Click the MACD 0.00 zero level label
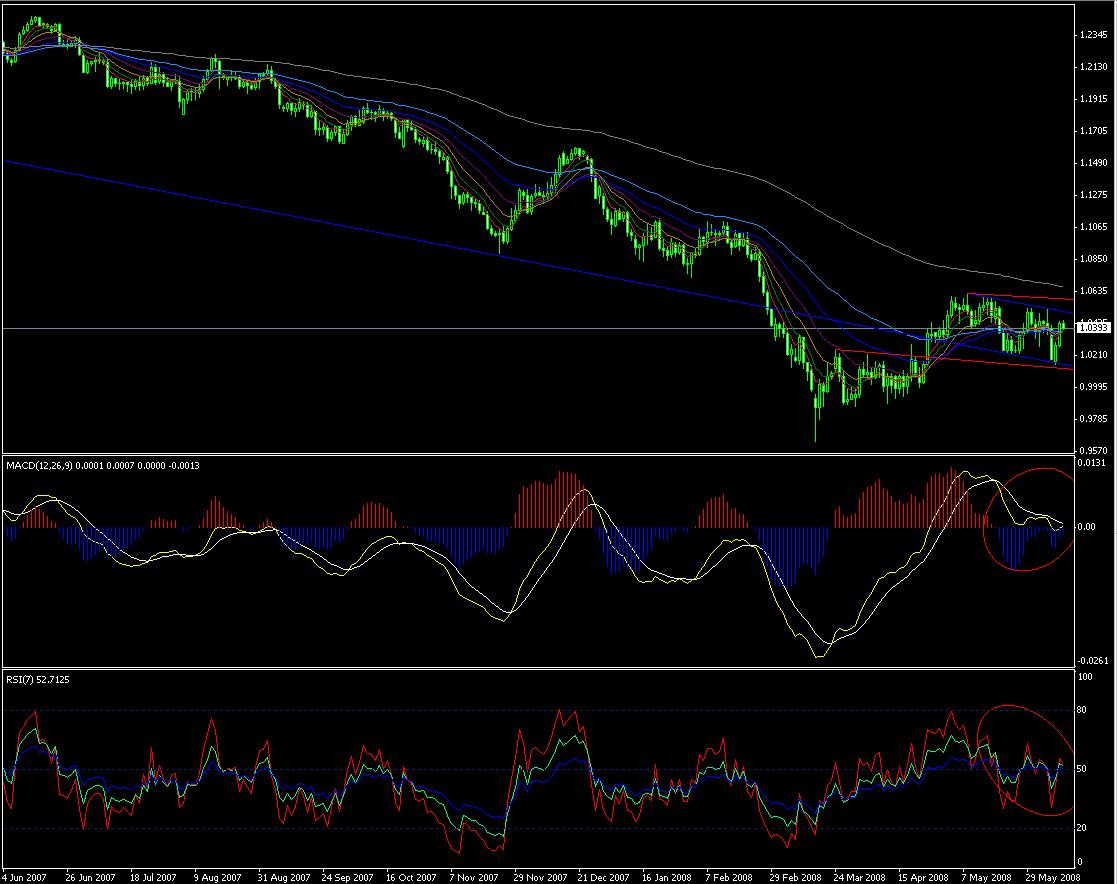Screen dimensions: 1117x884 pos(1086,526)
